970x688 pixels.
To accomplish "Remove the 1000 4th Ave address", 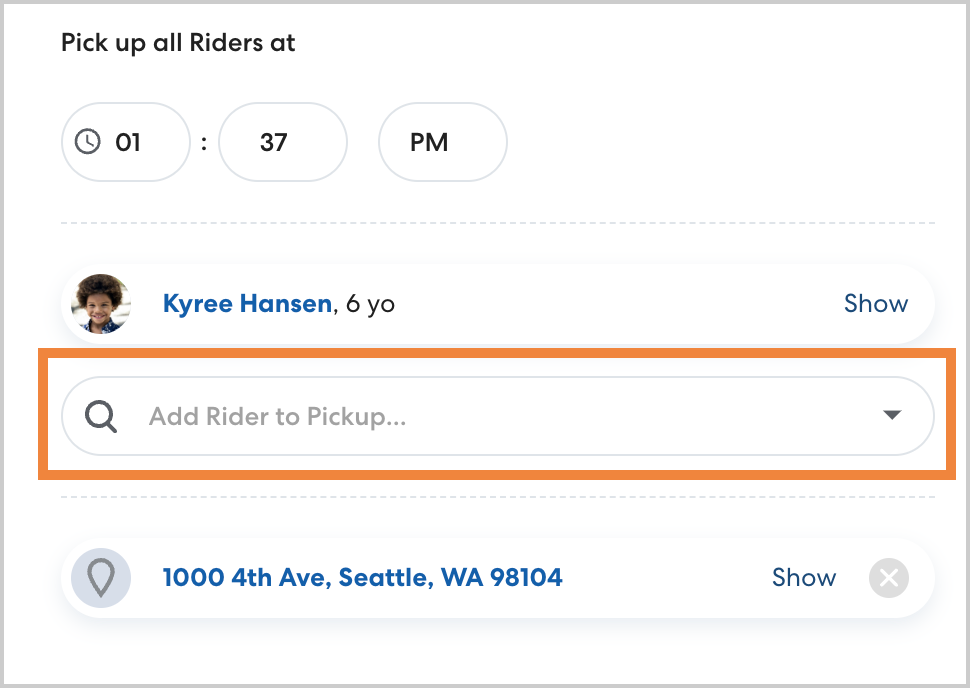I will tap(888, 578).
